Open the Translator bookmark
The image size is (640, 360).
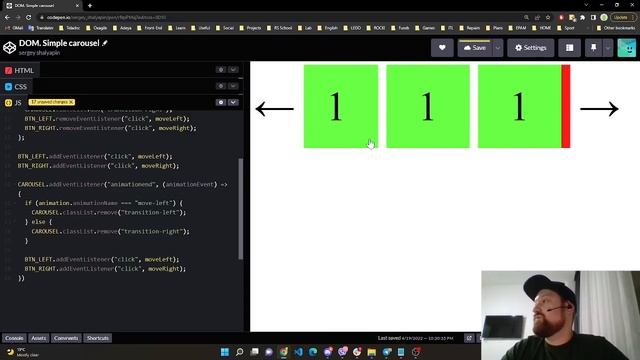(x=41, y=28)
